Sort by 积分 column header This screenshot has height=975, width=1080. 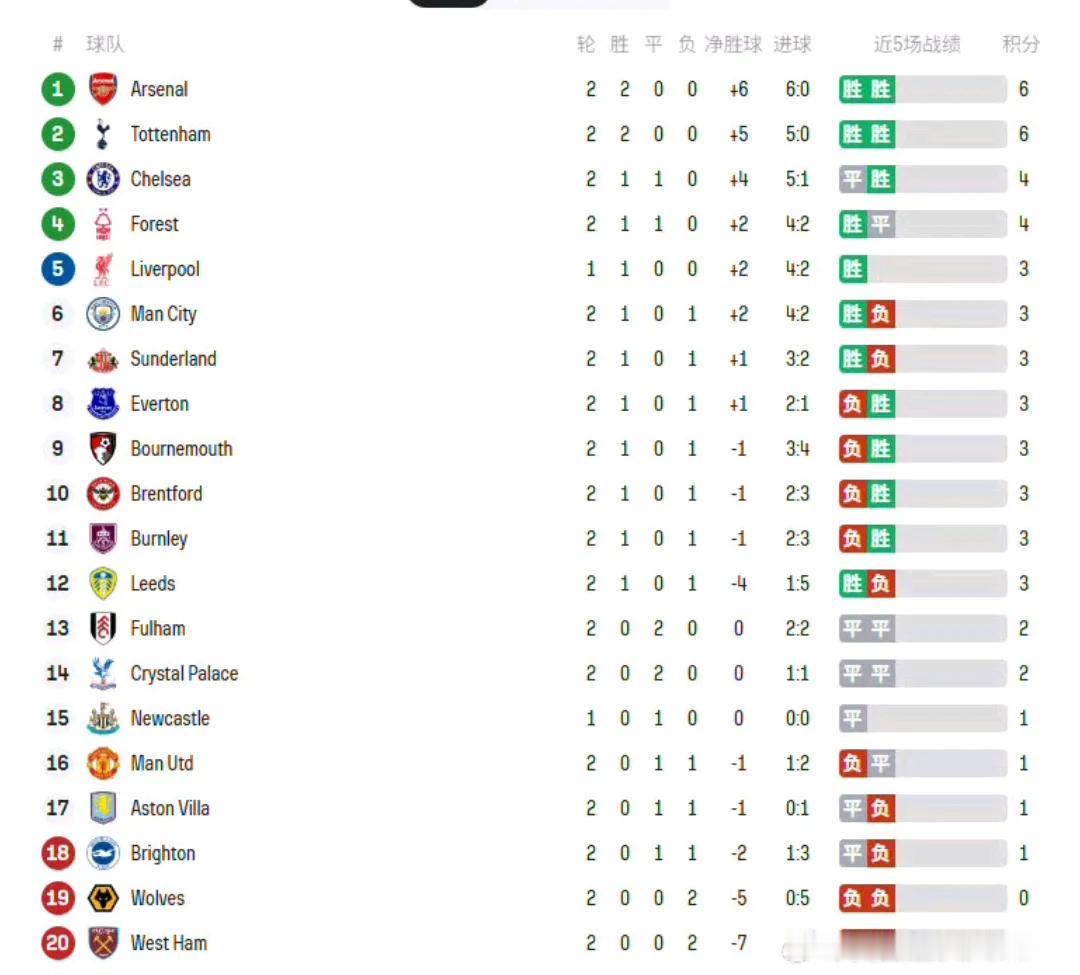coord(1020,44)
